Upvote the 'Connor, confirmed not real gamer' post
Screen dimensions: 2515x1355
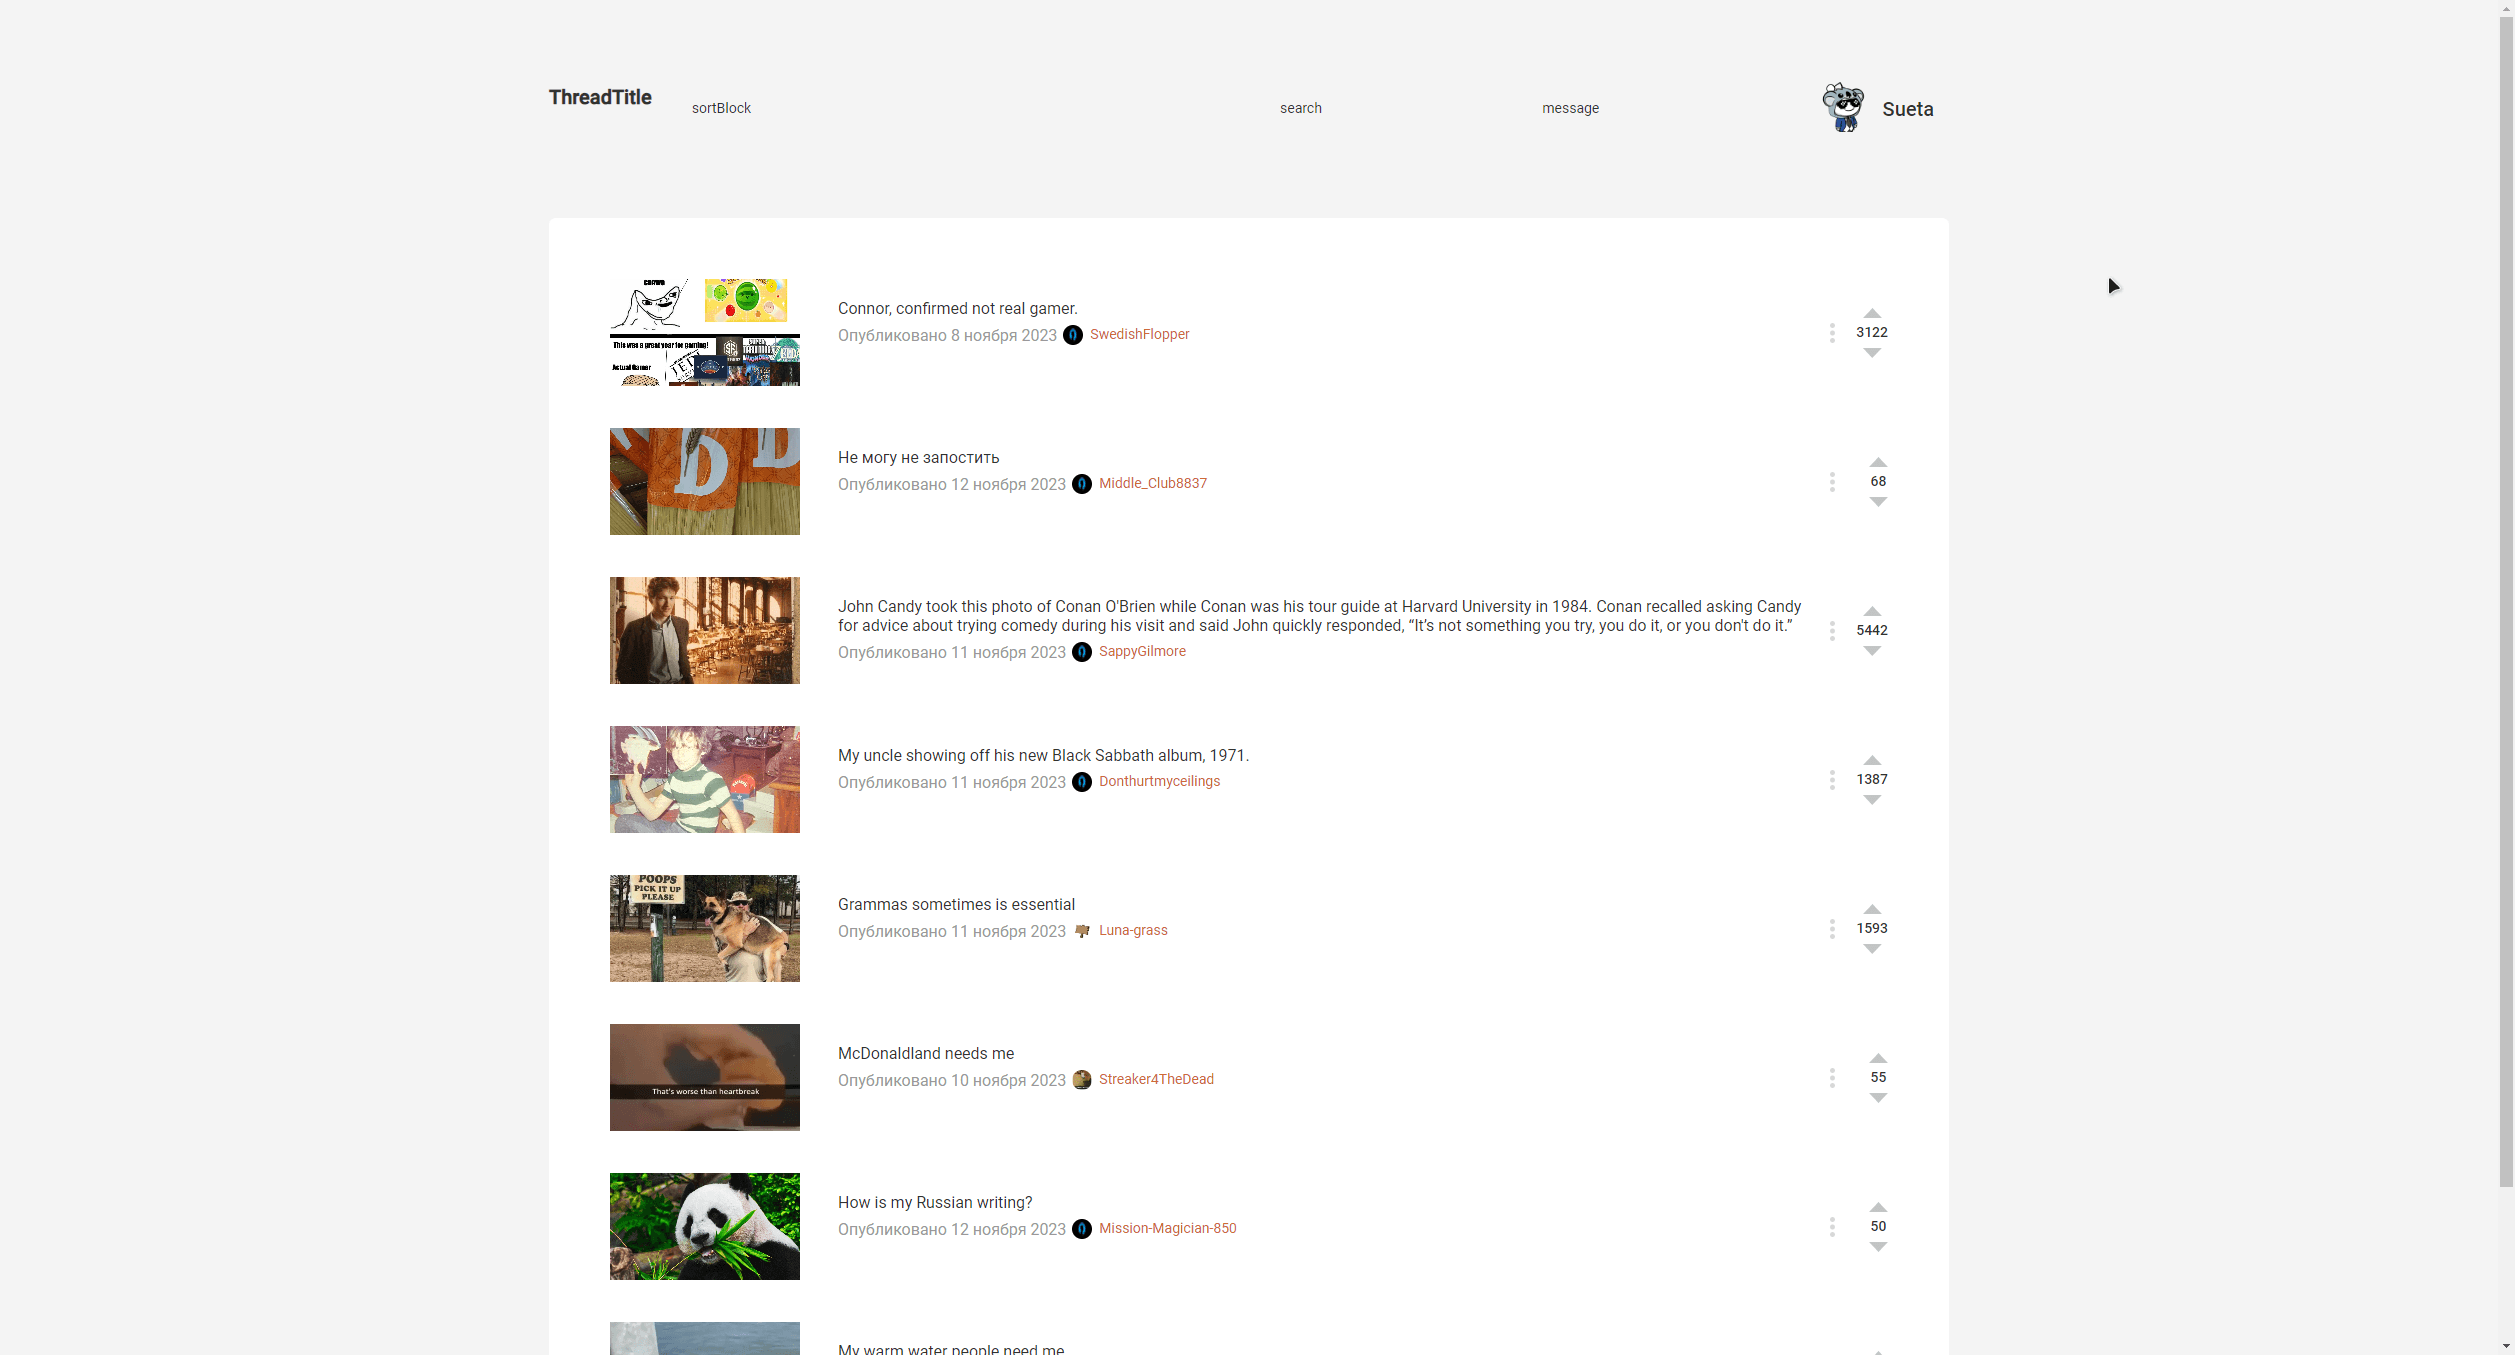coord(1872,313)
